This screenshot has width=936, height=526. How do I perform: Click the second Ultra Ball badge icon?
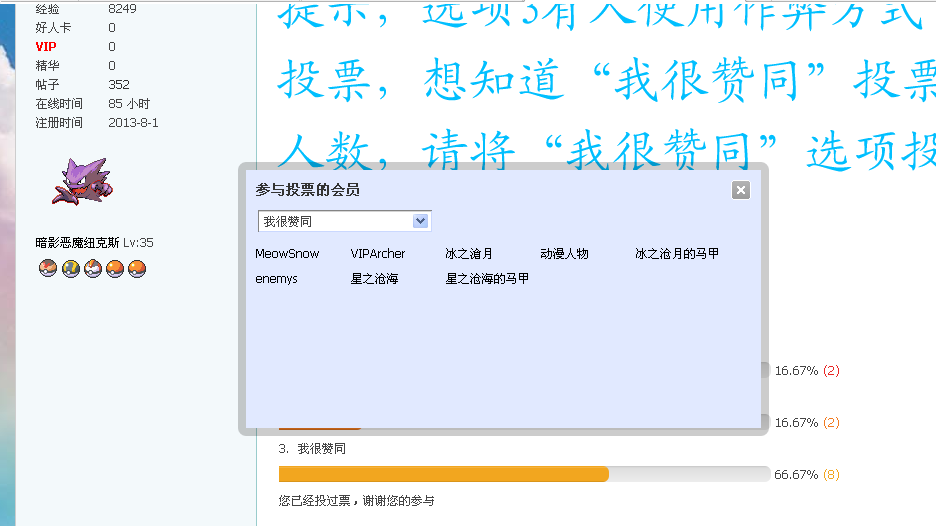pyautogui.click(x=70, y=269)
